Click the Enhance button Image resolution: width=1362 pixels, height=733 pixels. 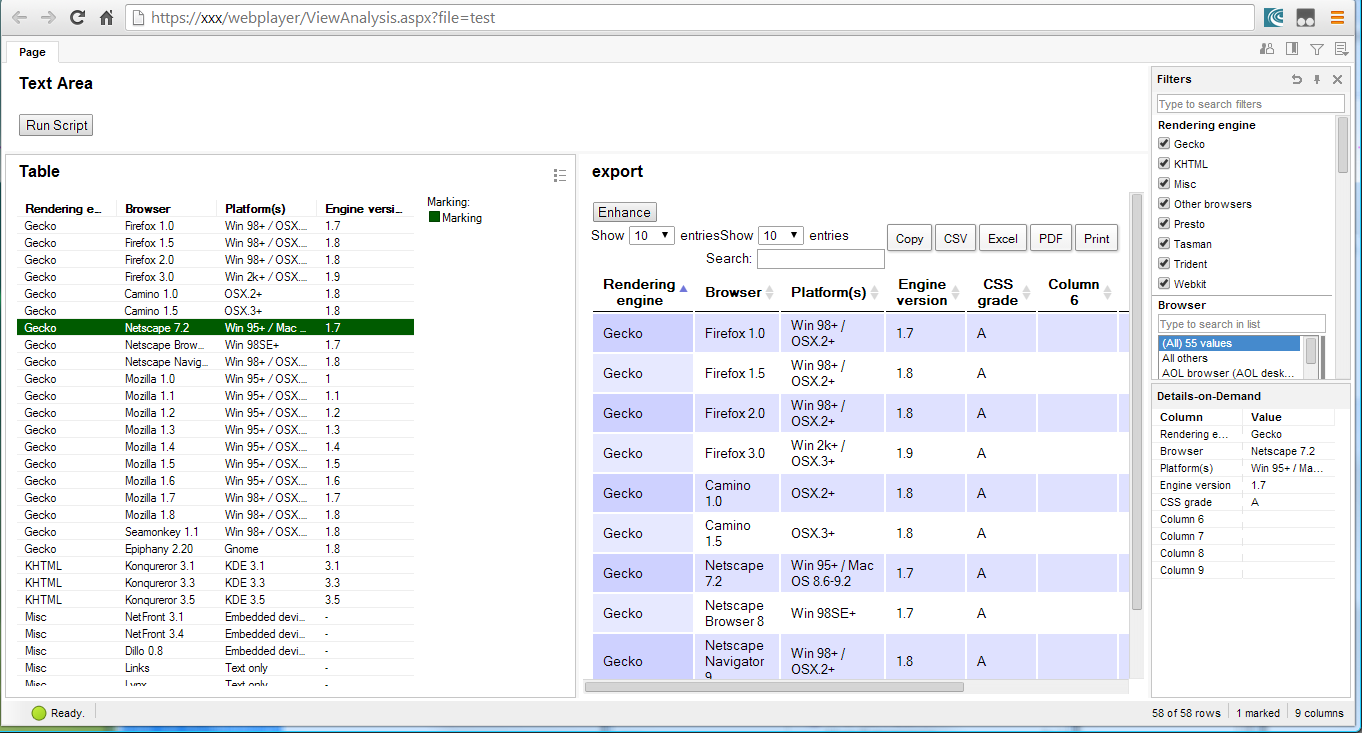point(625,212)
